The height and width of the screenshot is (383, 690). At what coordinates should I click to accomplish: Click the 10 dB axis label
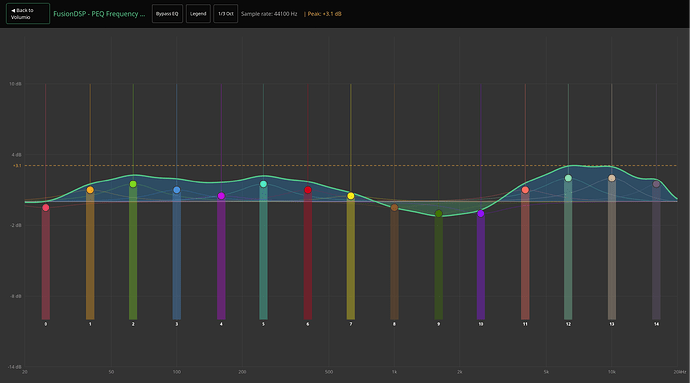pyautogui.click(x=15, y=84)
